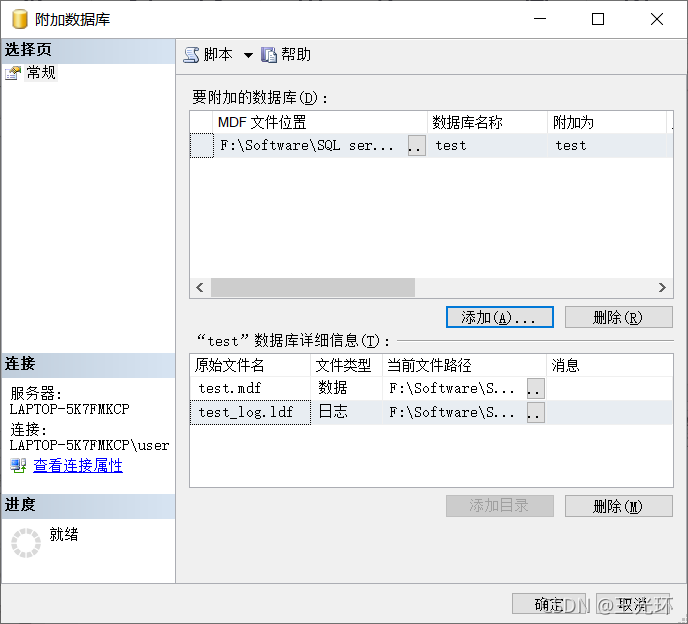Click the Script (脚本) toolbar icon
688x624 pixels.
(191, 55)
